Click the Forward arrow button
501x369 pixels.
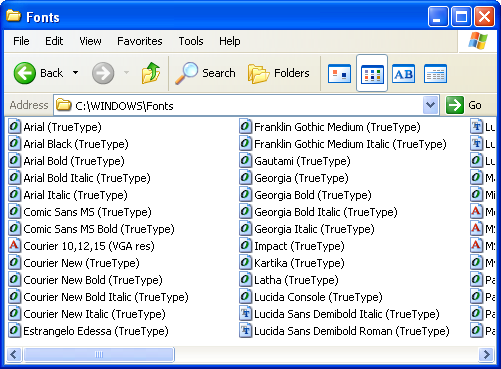point(103,73)
